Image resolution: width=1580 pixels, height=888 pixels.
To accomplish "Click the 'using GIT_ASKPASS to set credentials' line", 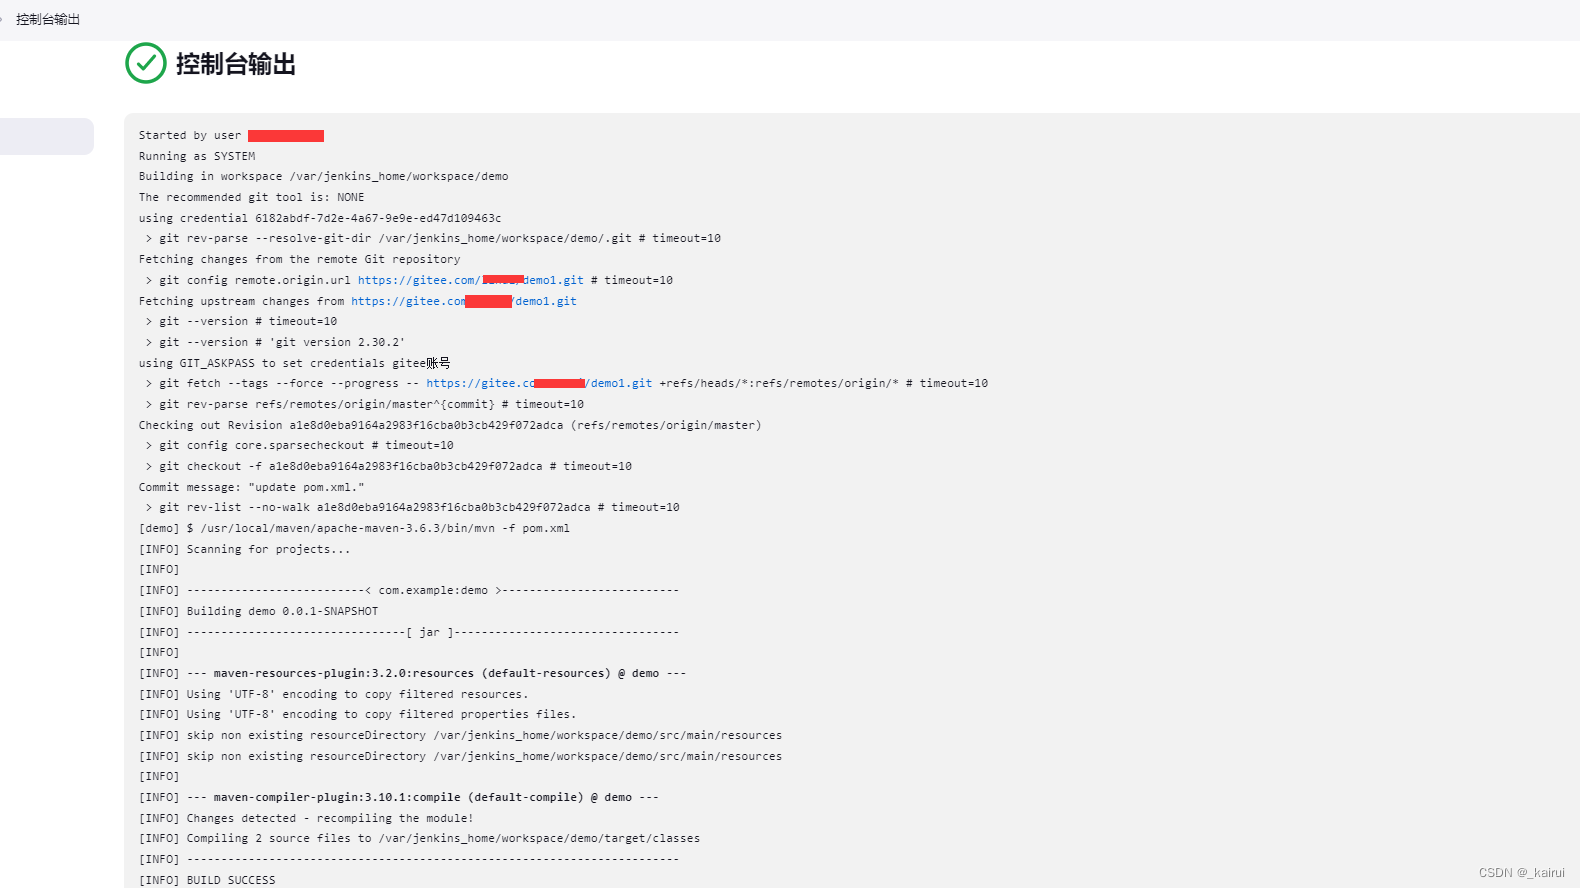I will pyautogui.click(x=295, y=363).
